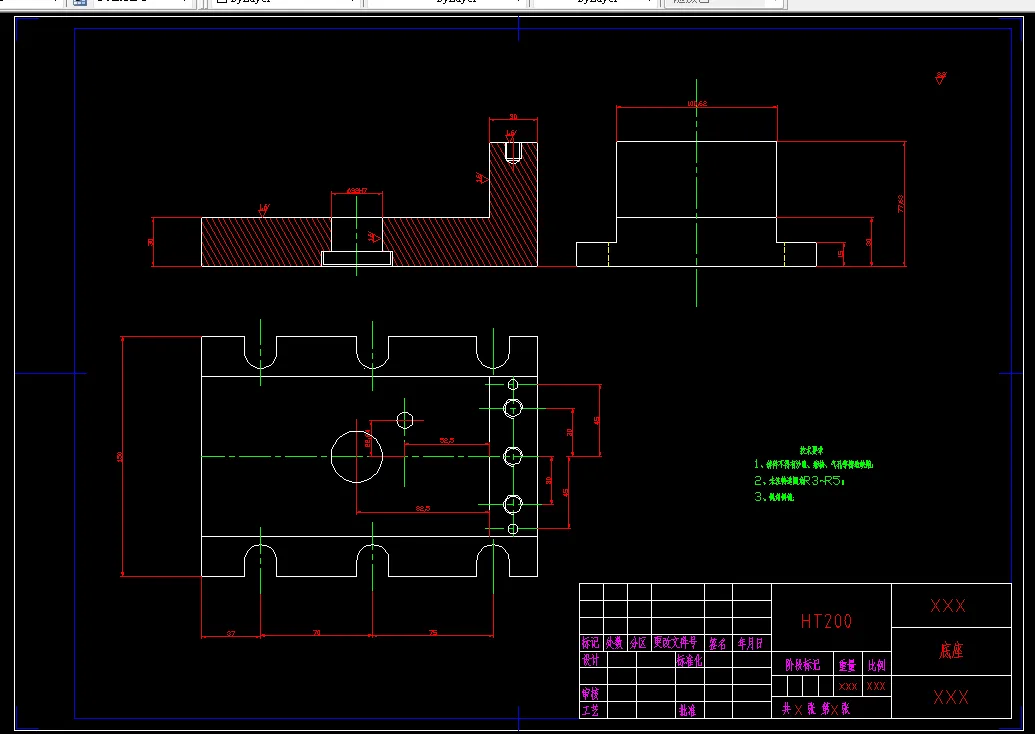Select the 37 dimension under the plan view
This screenshot has width=1035, height=734.
231,634
